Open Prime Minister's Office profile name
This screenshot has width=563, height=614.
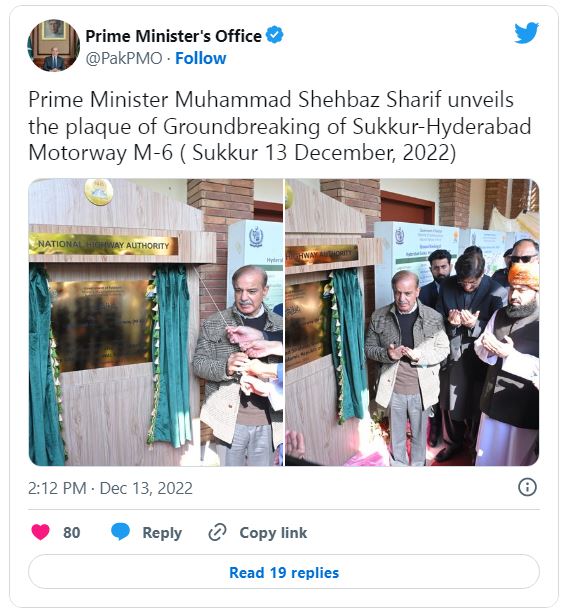[x=173, y=36]
